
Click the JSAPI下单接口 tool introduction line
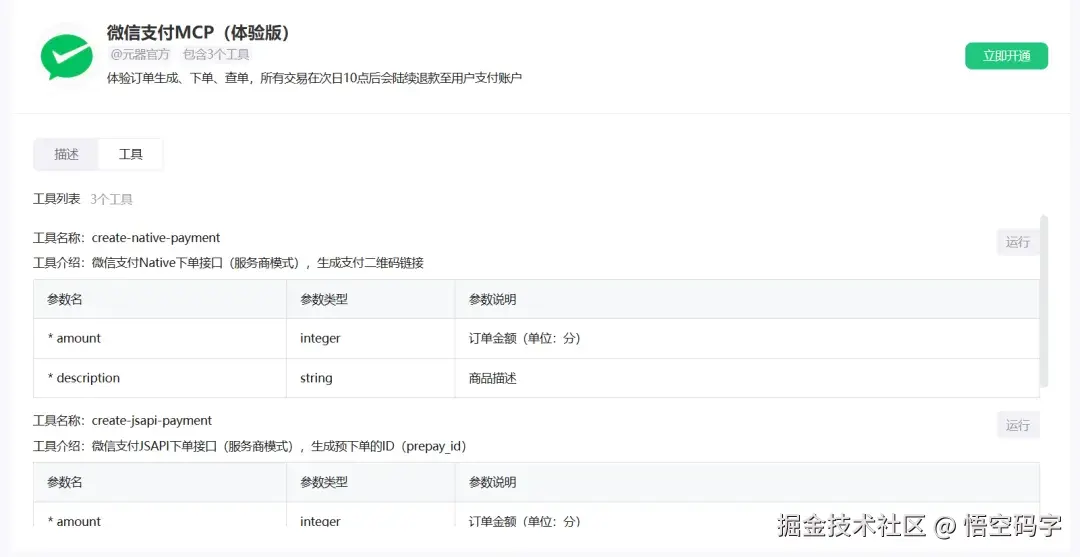250,446
